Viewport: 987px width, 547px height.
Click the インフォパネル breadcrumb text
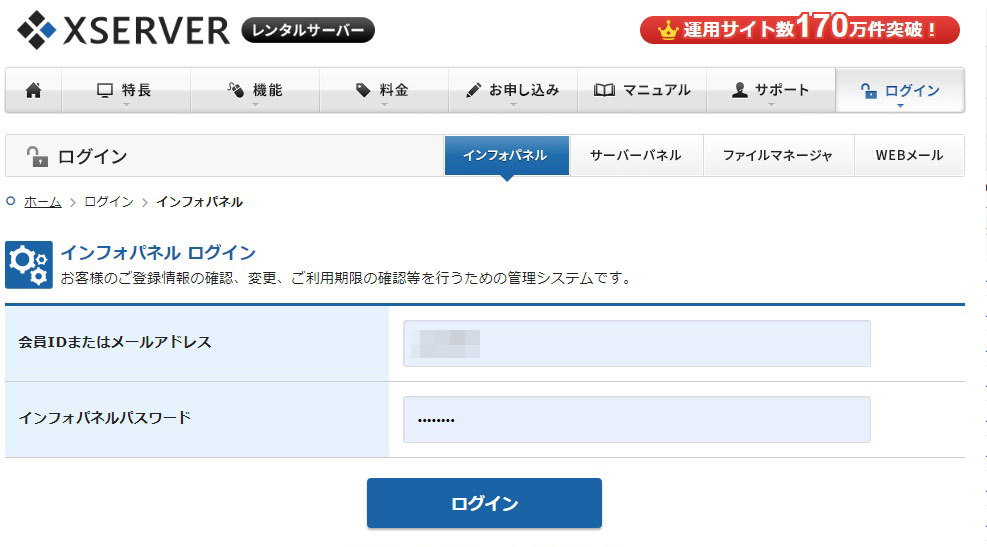click(x=200, y=202)
